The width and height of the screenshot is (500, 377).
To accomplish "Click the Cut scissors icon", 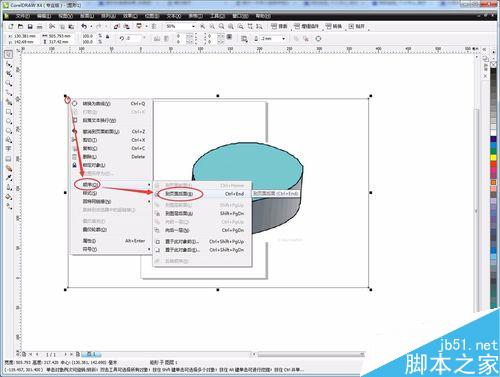I will click(x=52, y=26).
